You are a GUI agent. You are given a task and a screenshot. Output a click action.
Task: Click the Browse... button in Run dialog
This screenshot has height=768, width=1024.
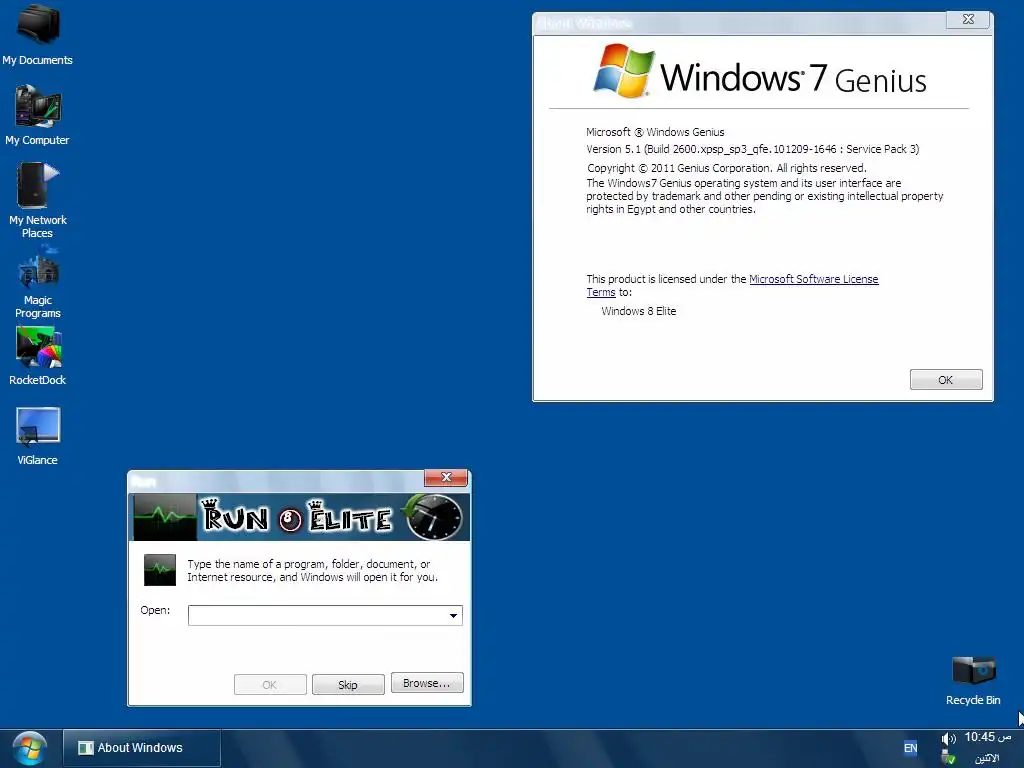click(x=427, y=682)
